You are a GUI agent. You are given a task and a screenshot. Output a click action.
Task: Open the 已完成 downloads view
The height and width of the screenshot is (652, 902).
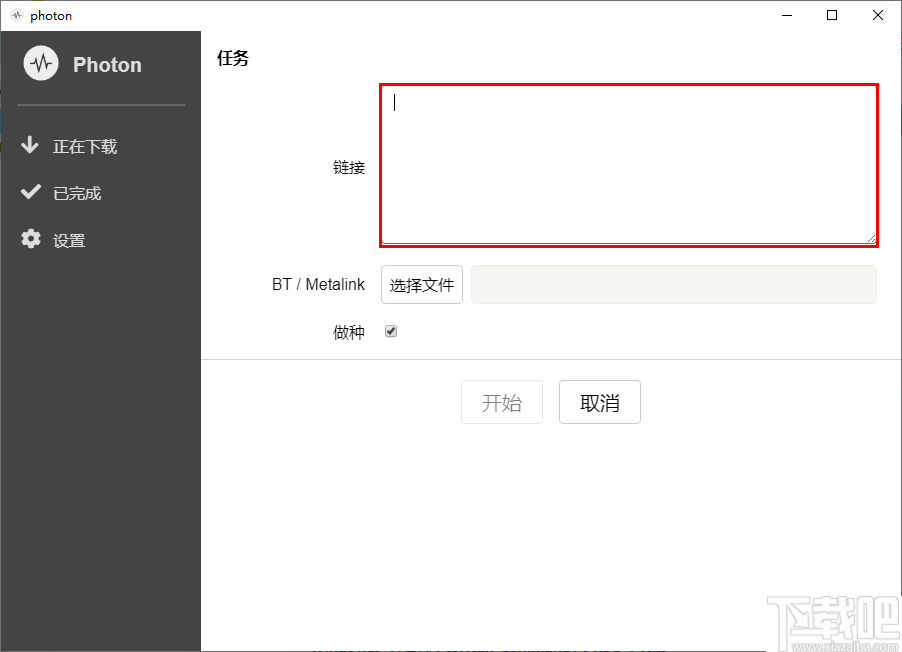tap(70, 192)
